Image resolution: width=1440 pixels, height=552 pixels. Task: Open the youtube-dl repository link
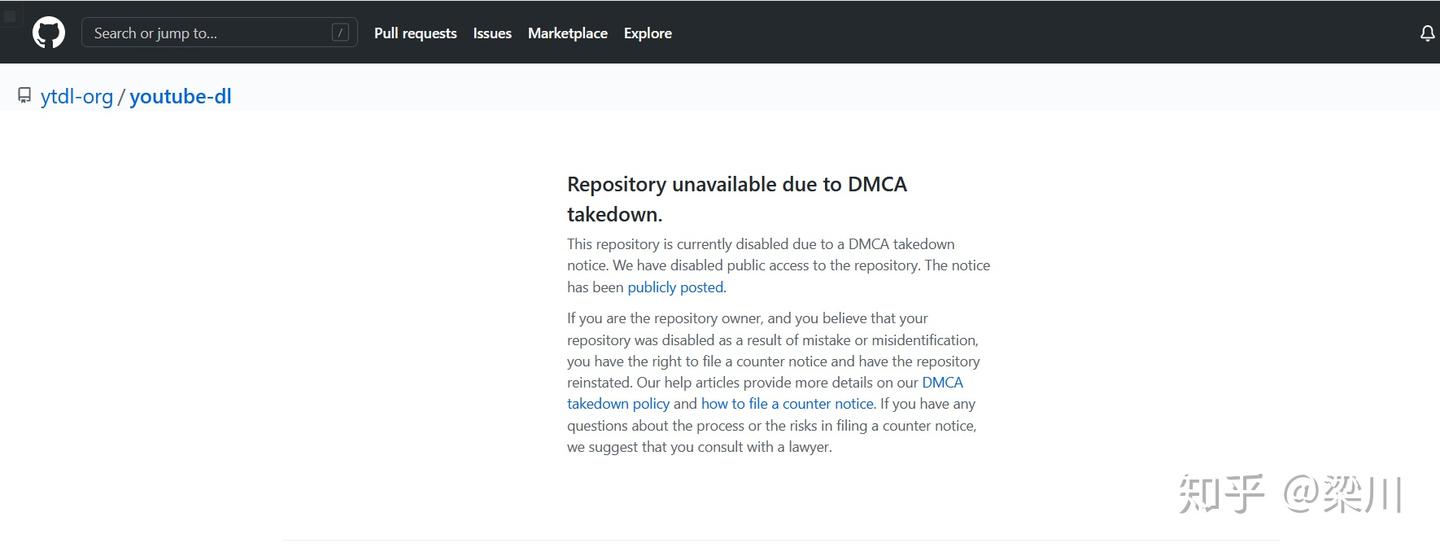[180, 97]
